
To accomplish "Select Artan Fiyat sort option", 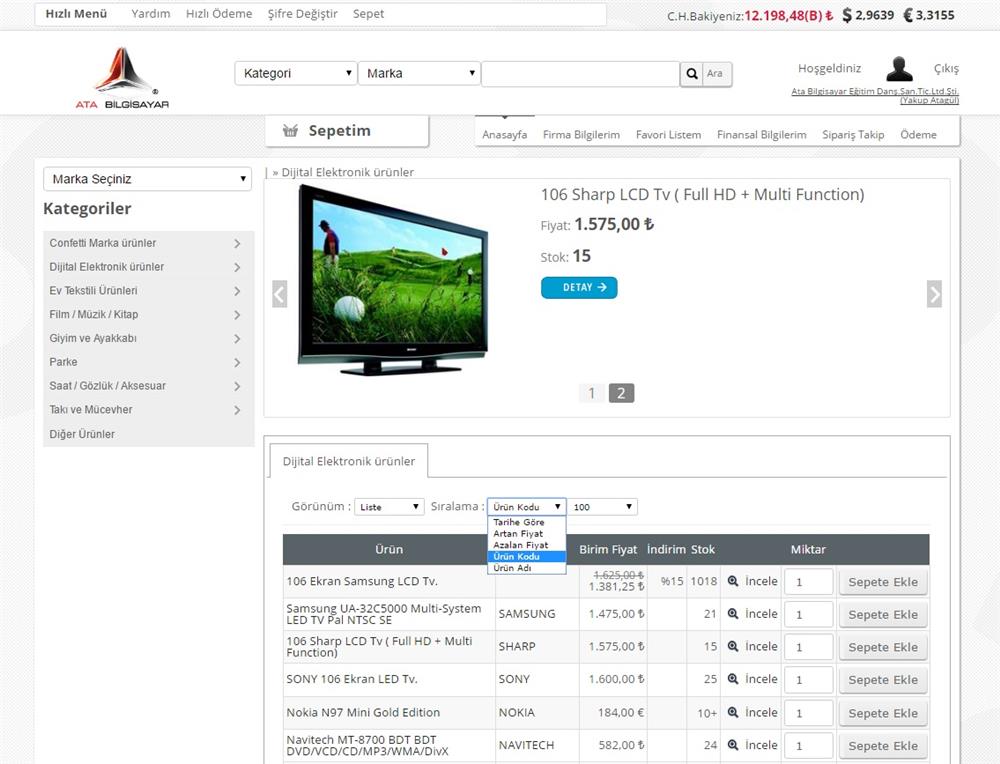I will [x=527, y=534].
